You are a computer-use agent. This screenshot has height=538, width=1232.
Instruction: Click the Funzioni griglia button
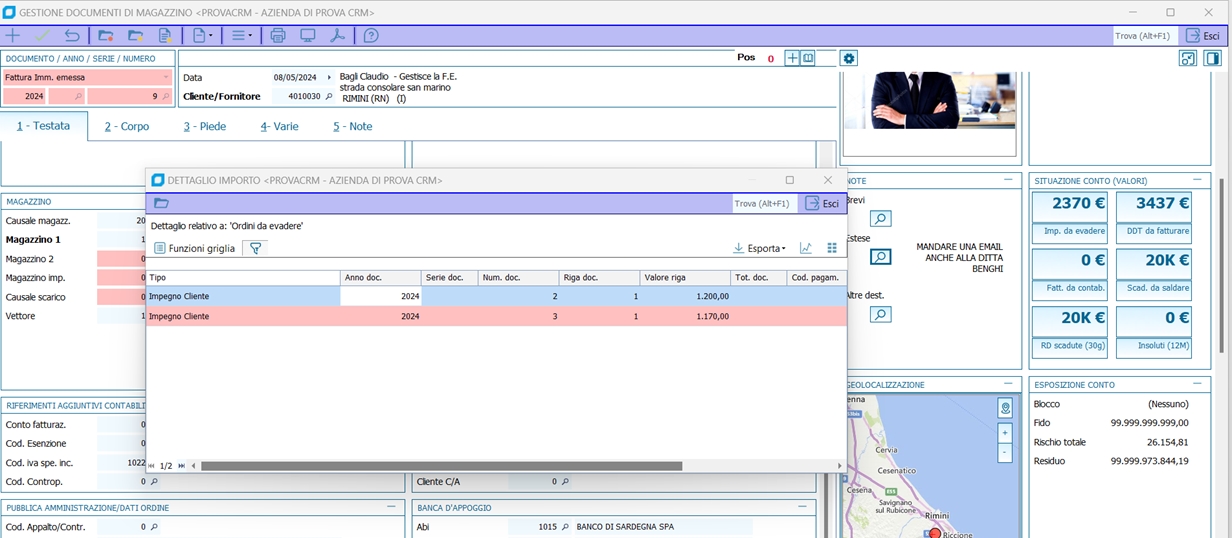pos(194,248)
